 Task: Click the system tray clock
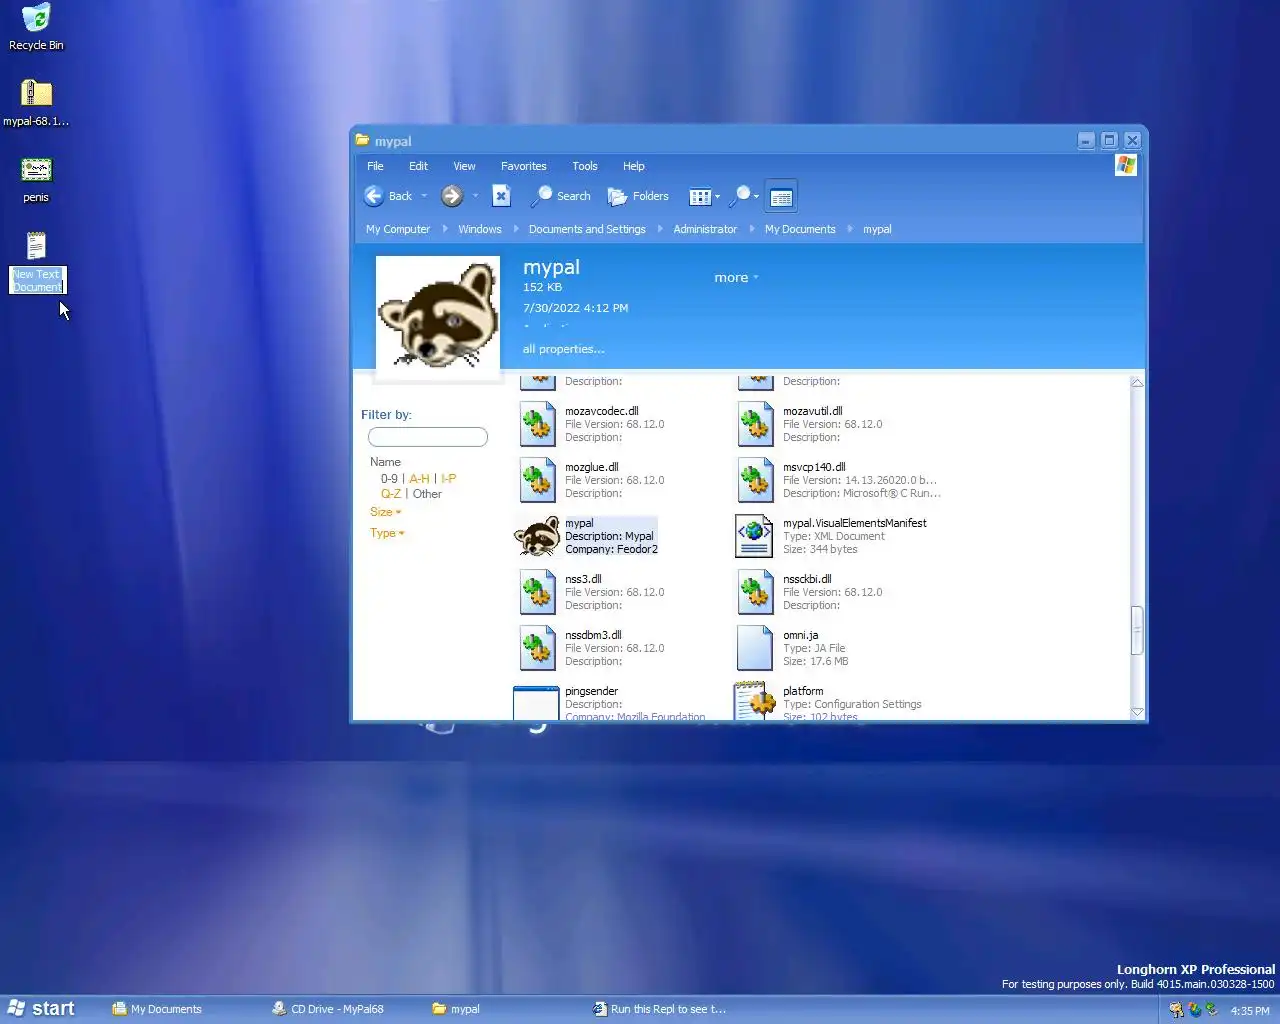tap(1250, 1011)
